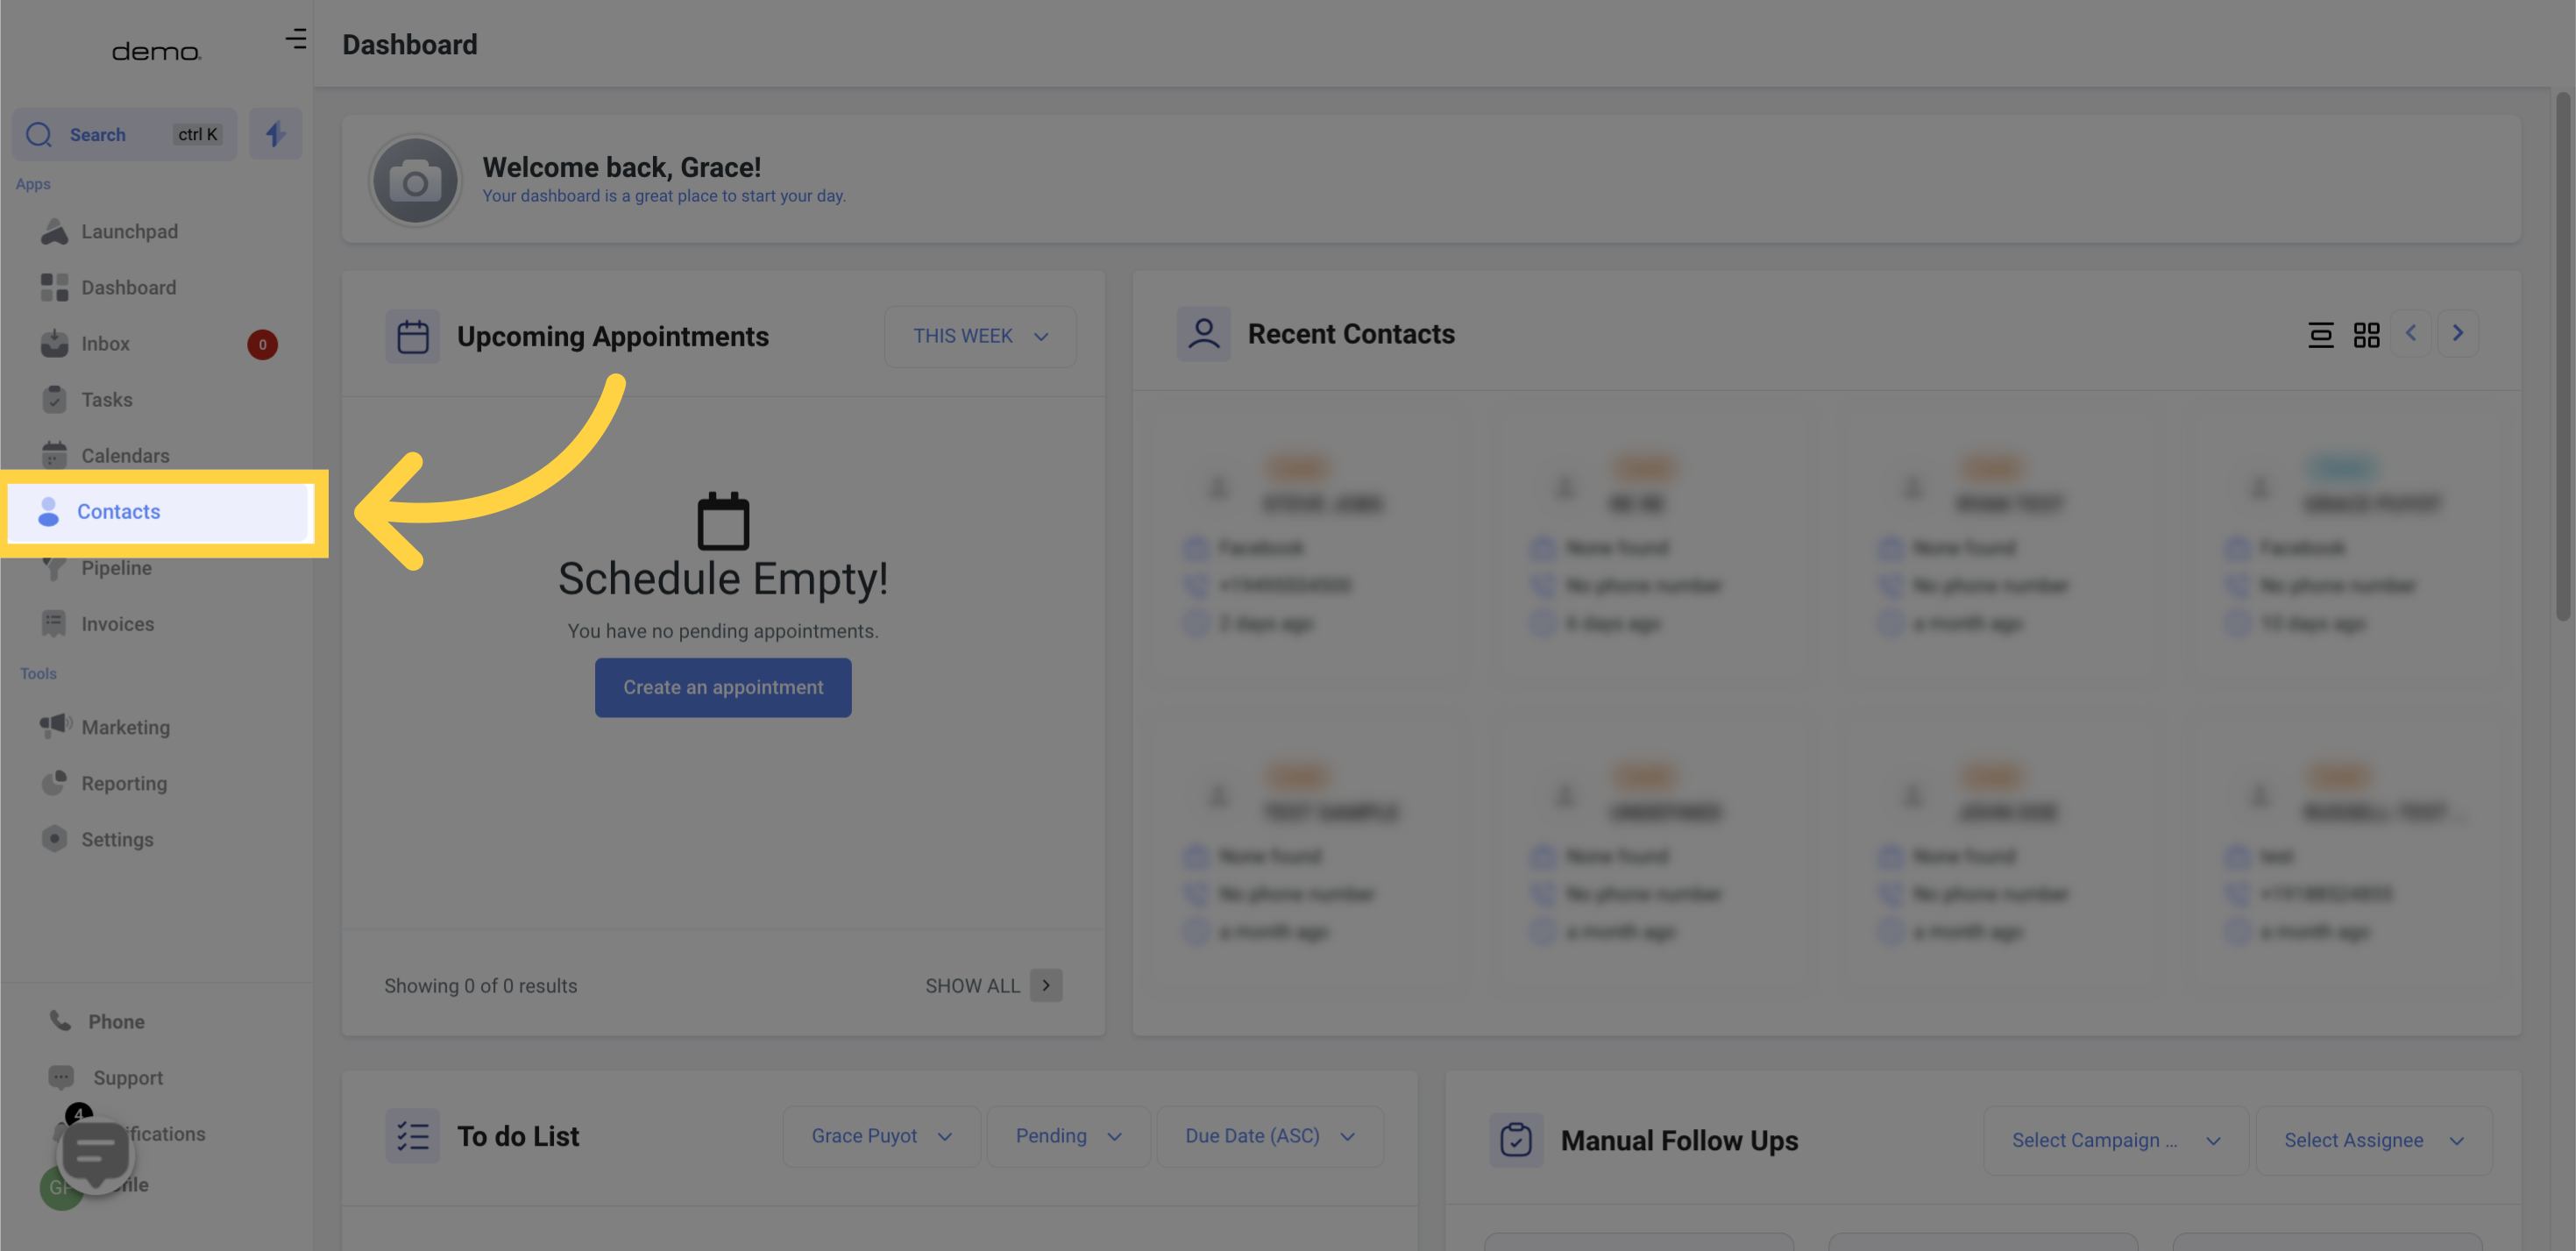The height and width of the screenshot is (1251, 2576).
Task: Advance Recent Contacts with the right arrow
Action: point(2458,333)
